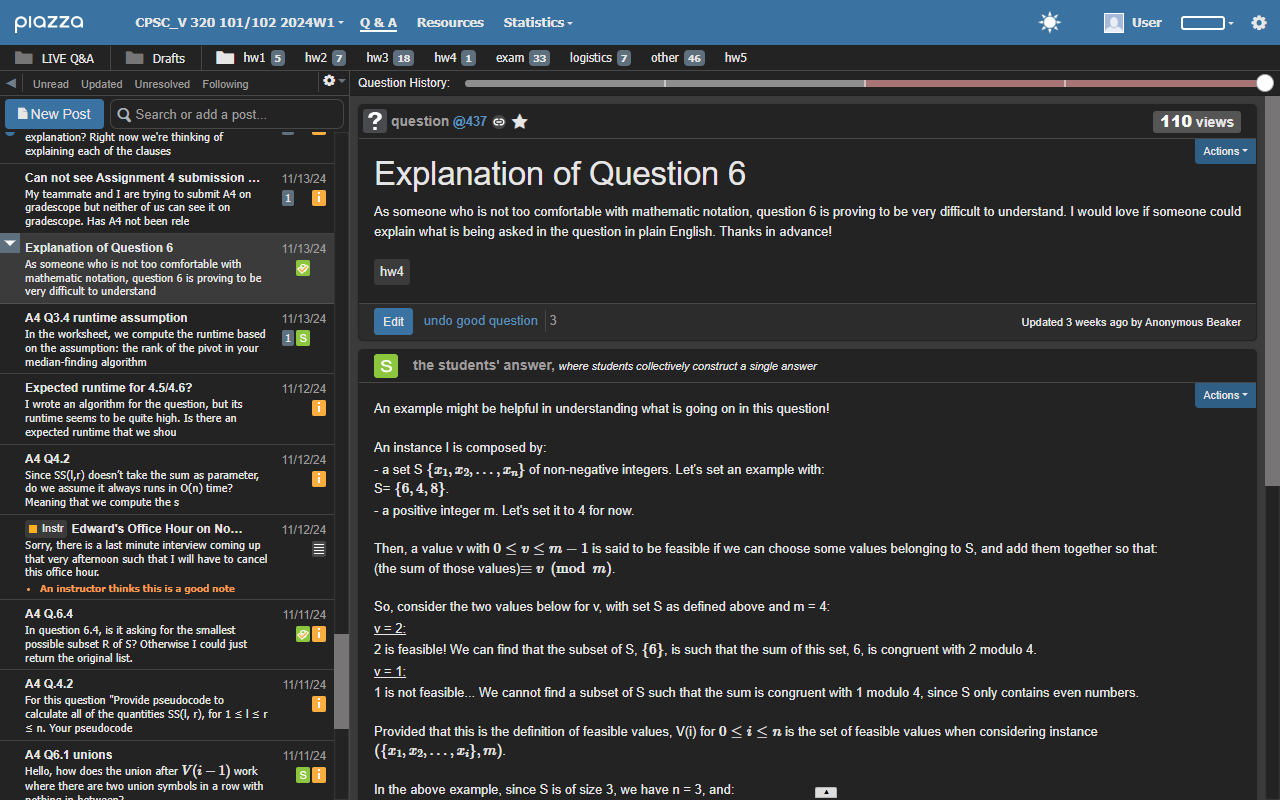Open the settings gear in top bar
This screenshot has height=800, width=1280.
point(1259,22)
